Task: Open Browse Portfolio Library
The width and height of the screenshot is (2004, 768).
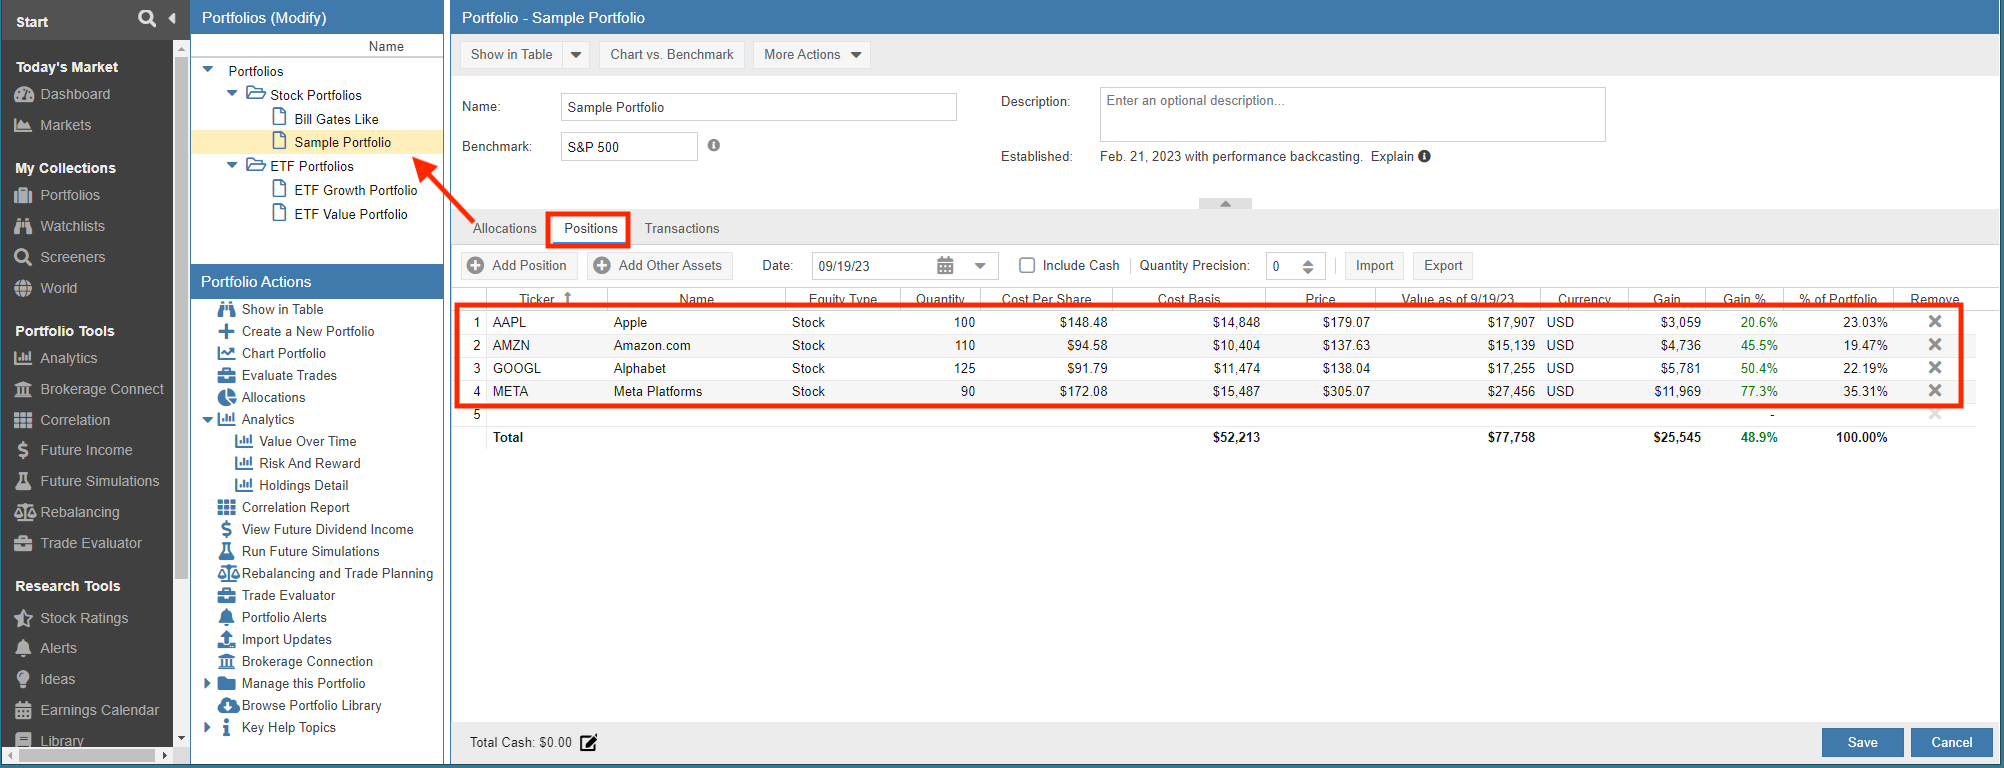Action: click(x=300, y=705)
